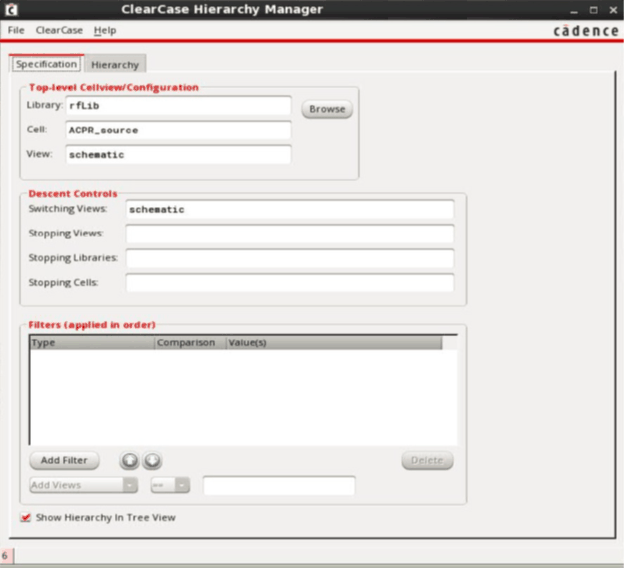Click the Cadence application icon in the title bar
The height and width of the screenshot is (568, 624).
point(11,10)
